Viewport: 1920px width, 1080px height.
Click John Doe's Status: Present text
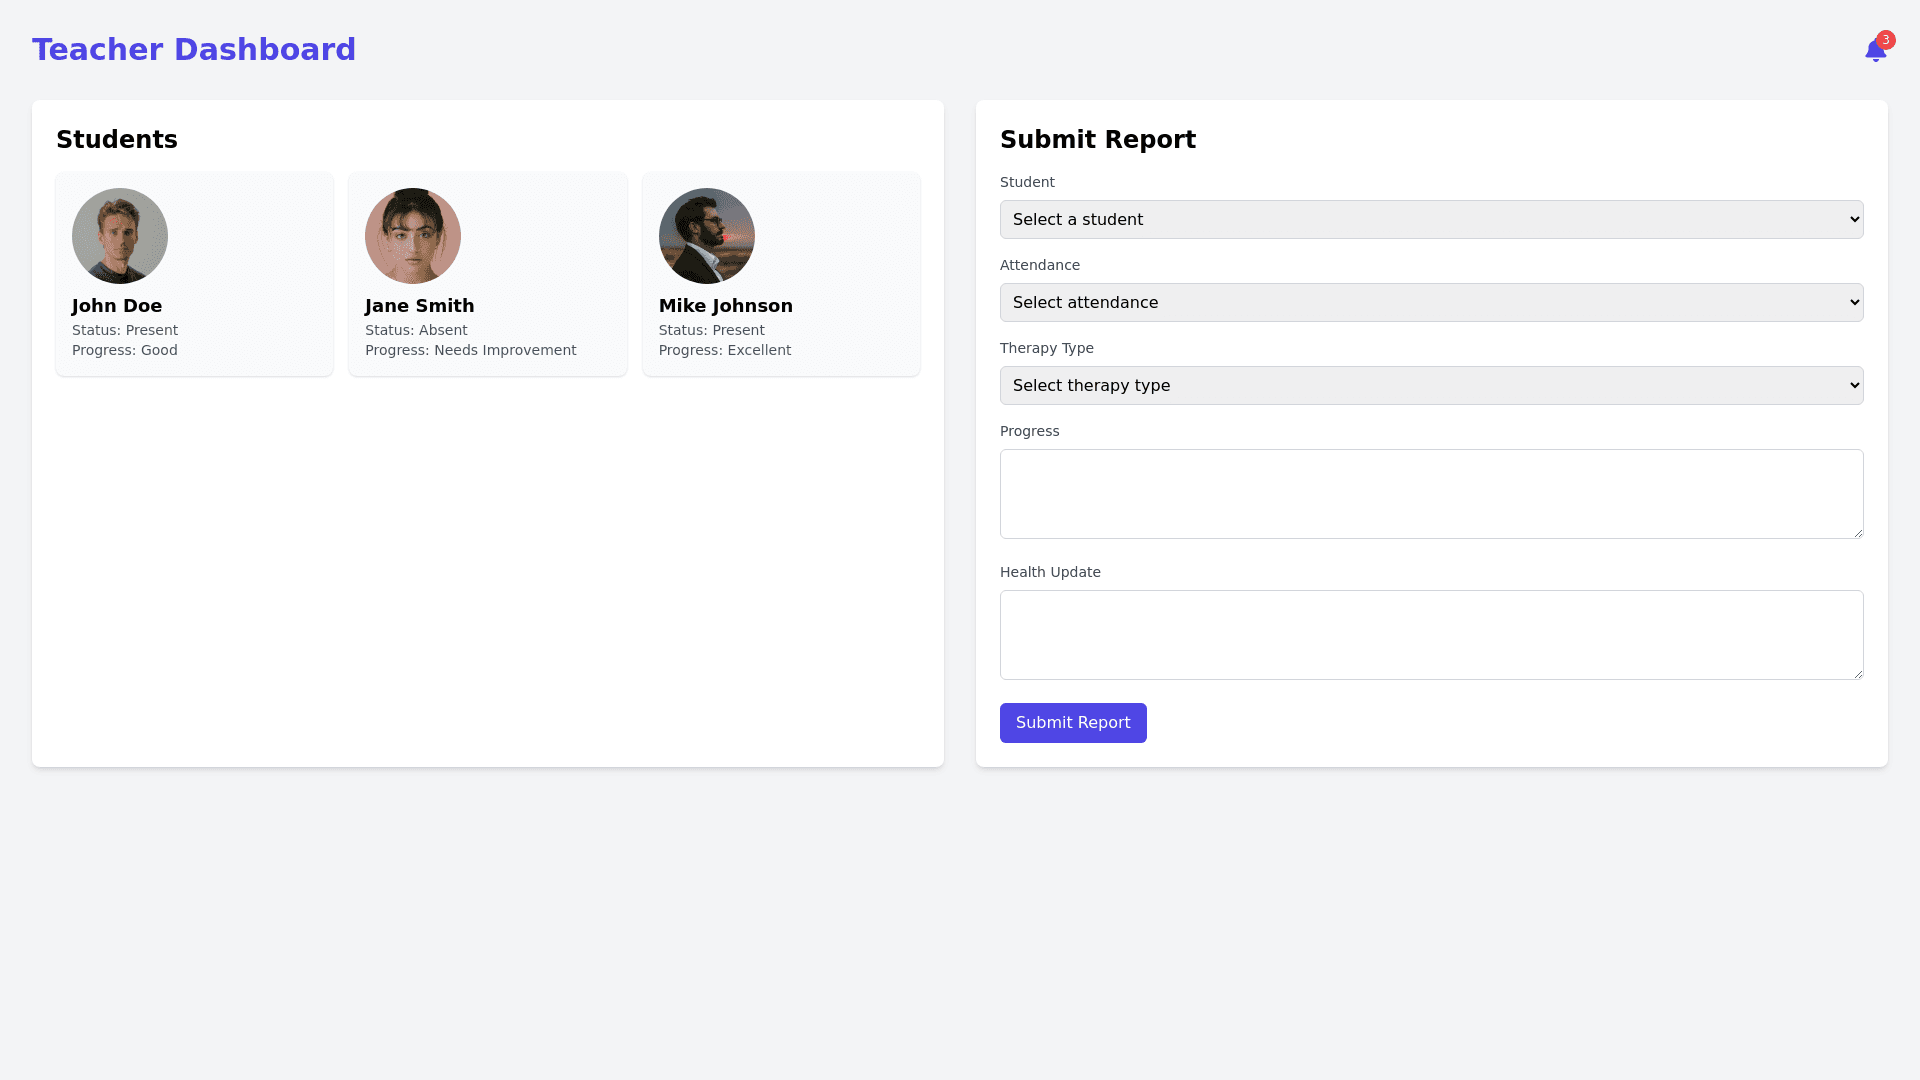pyautogui.click(x=125, y=331)
